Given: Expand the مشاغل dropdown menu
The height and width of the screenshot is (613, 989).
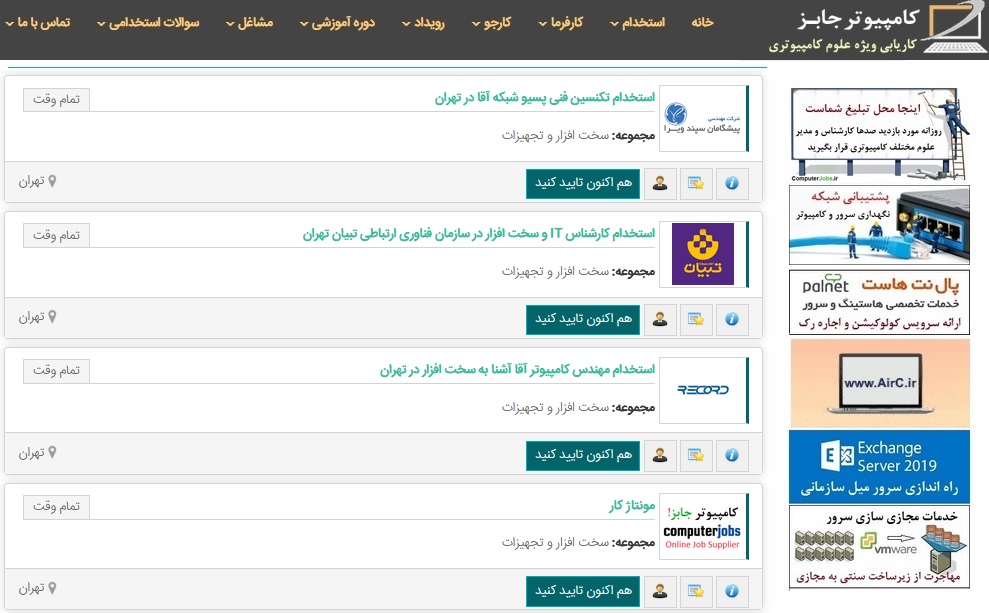Looking at the screenshot, I should coord(250,23).
